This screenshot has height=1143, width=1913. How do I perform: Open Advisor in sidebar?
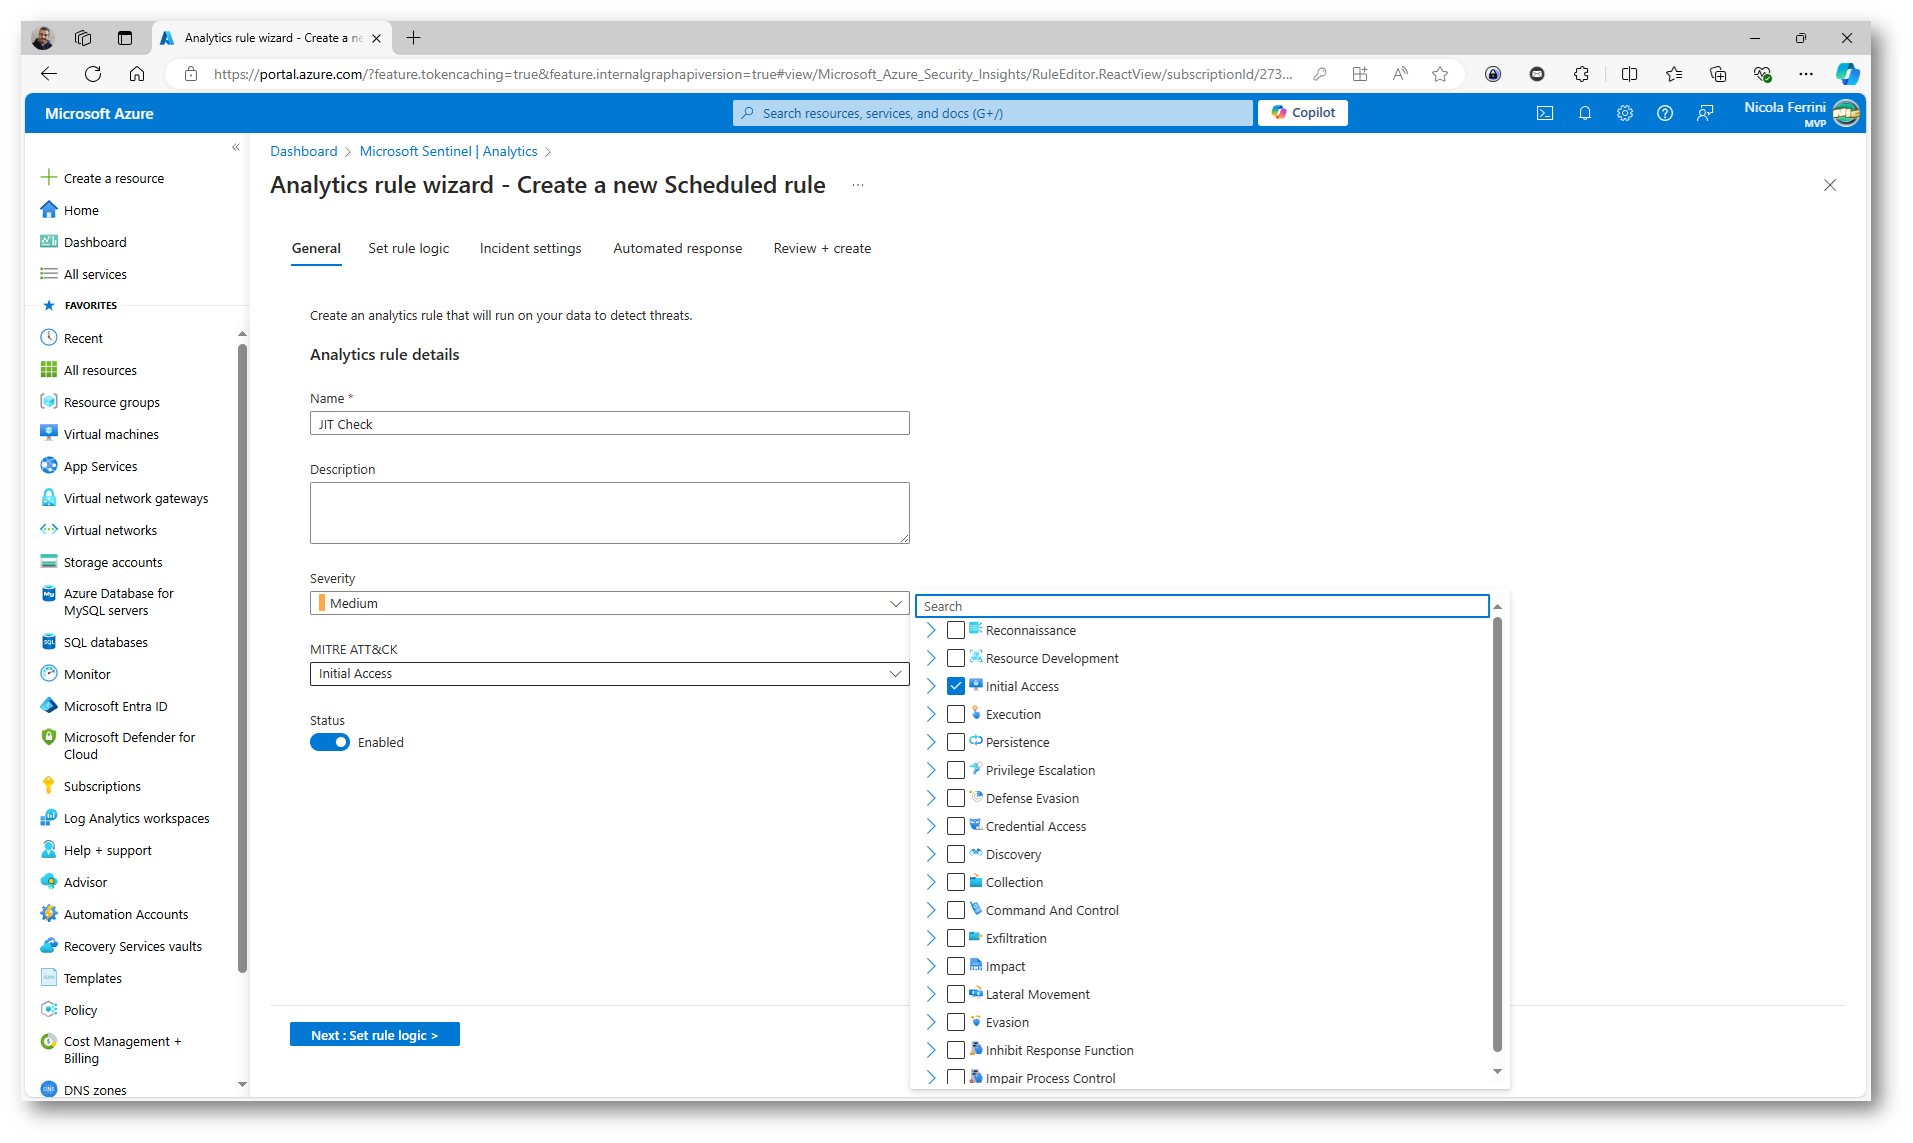(x=85, y=882)
